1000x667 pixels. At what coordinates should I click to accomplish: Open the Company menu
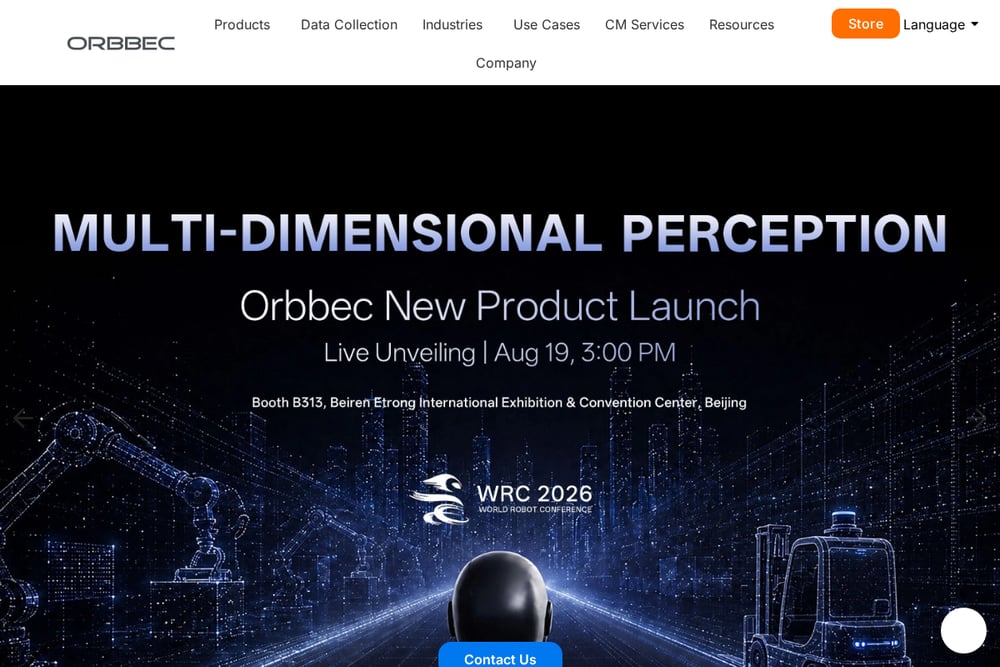pos(506,63)
